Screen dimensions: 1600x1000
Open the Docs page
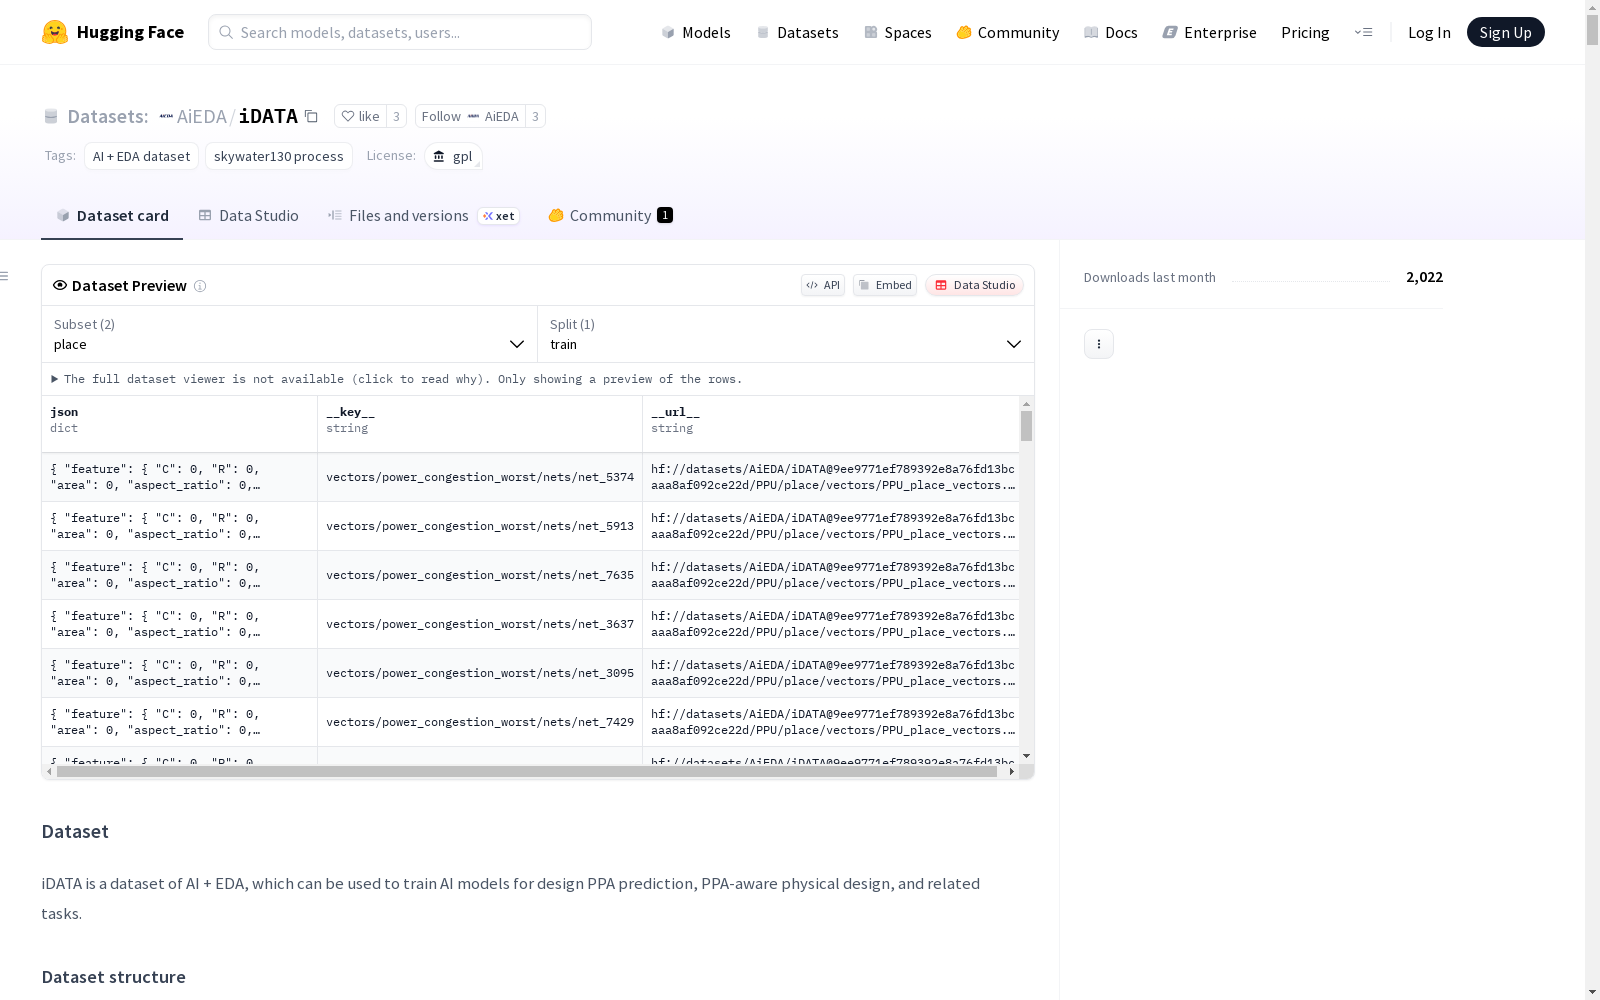1111,32
